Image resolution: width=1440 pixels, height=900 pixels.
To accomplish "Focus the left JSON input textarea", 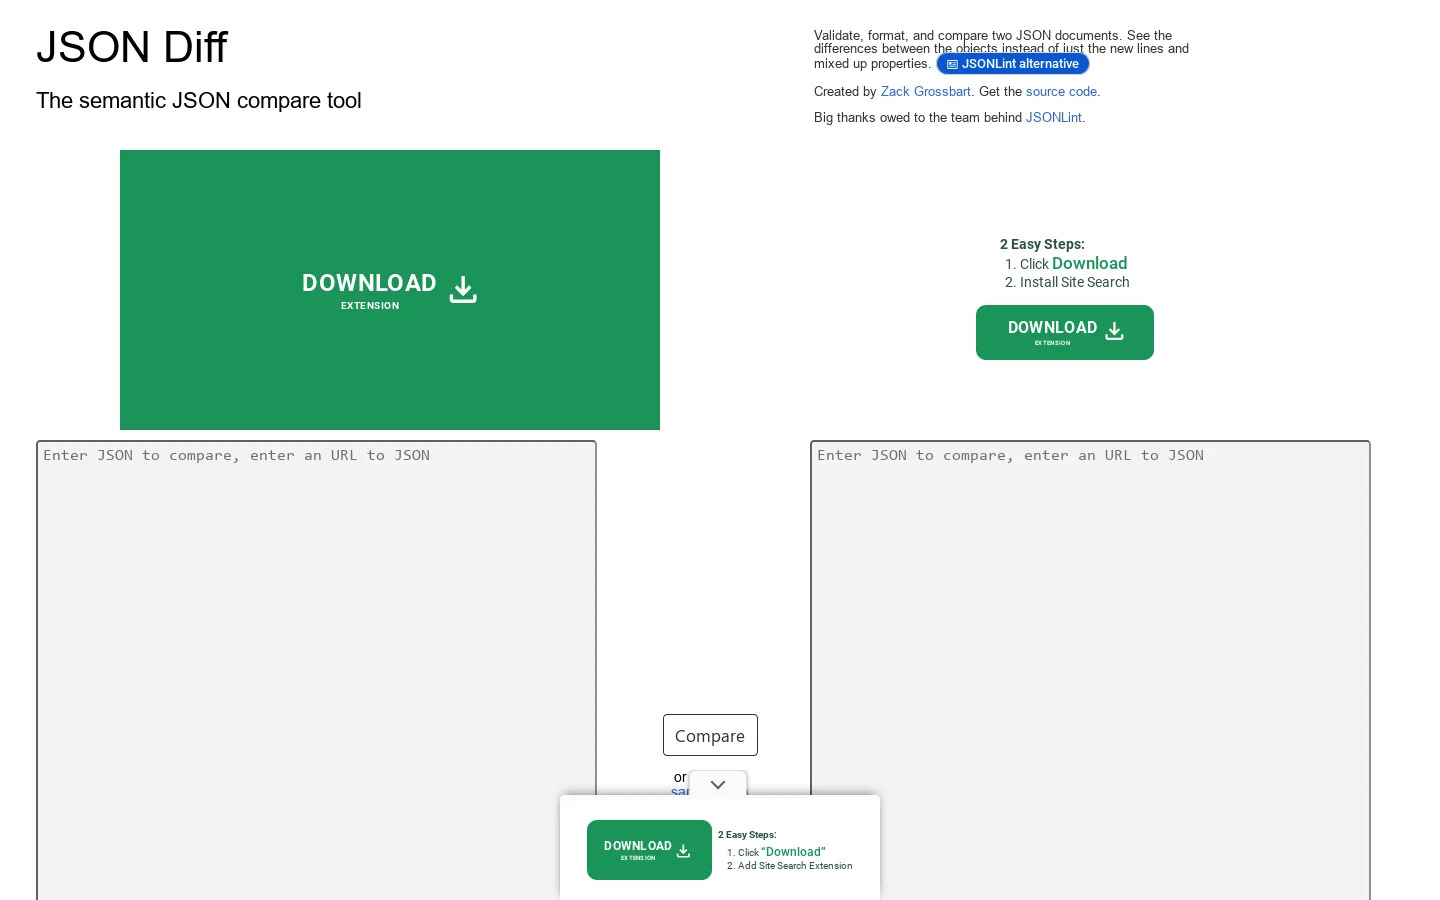I will [x=317, y=670].
